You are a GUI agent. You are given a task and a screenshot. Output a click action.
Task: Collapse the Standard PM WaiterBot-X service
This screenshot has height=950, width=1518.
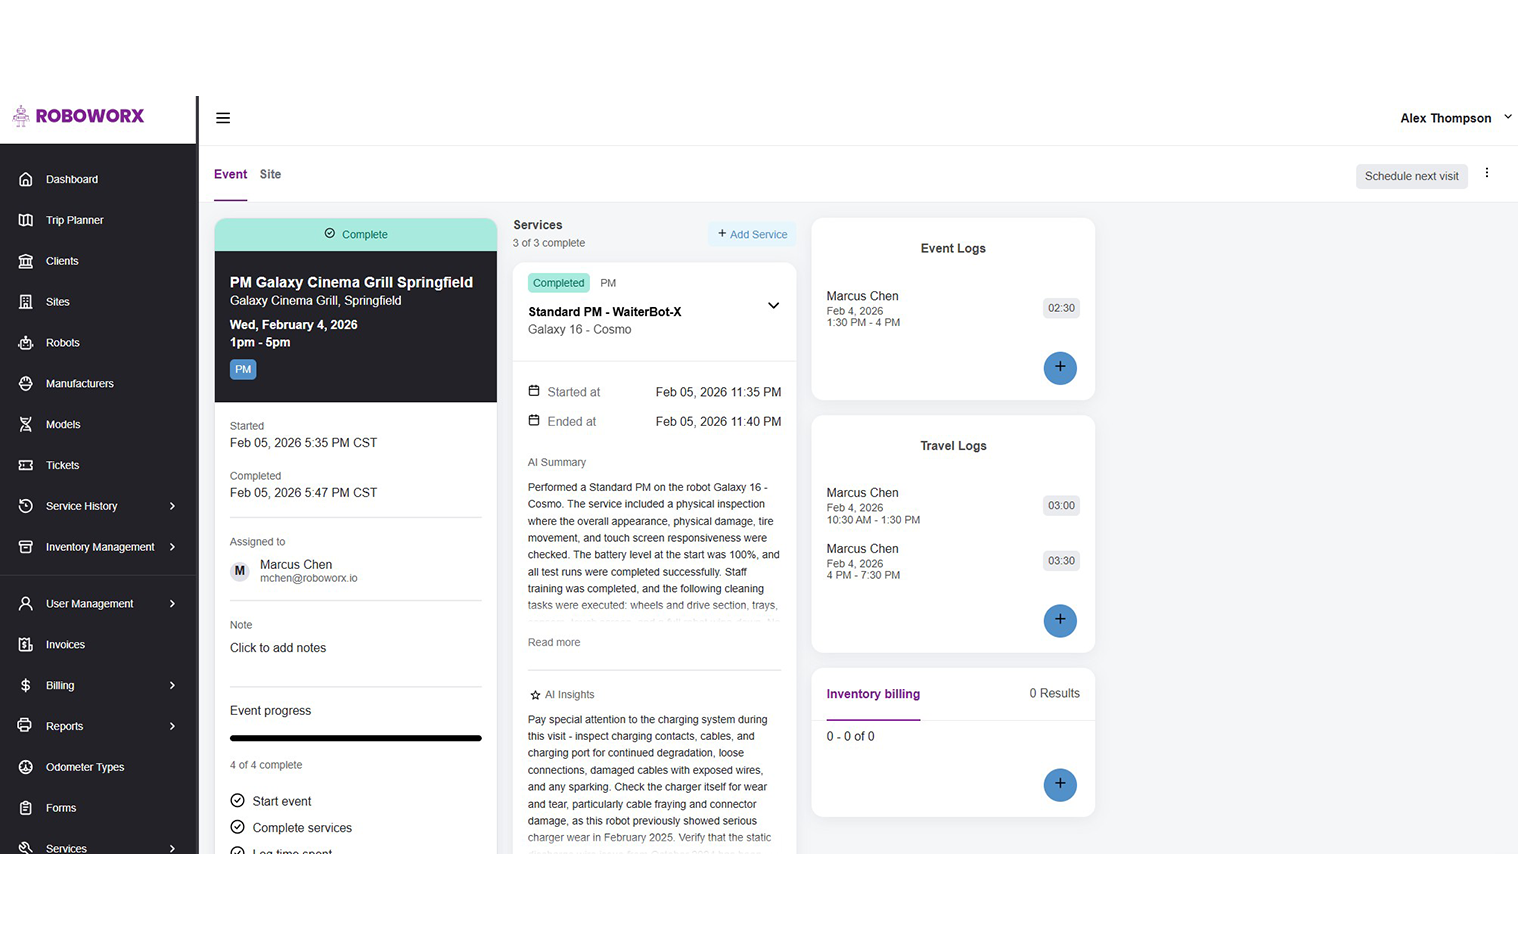click(x=773, y=306)
